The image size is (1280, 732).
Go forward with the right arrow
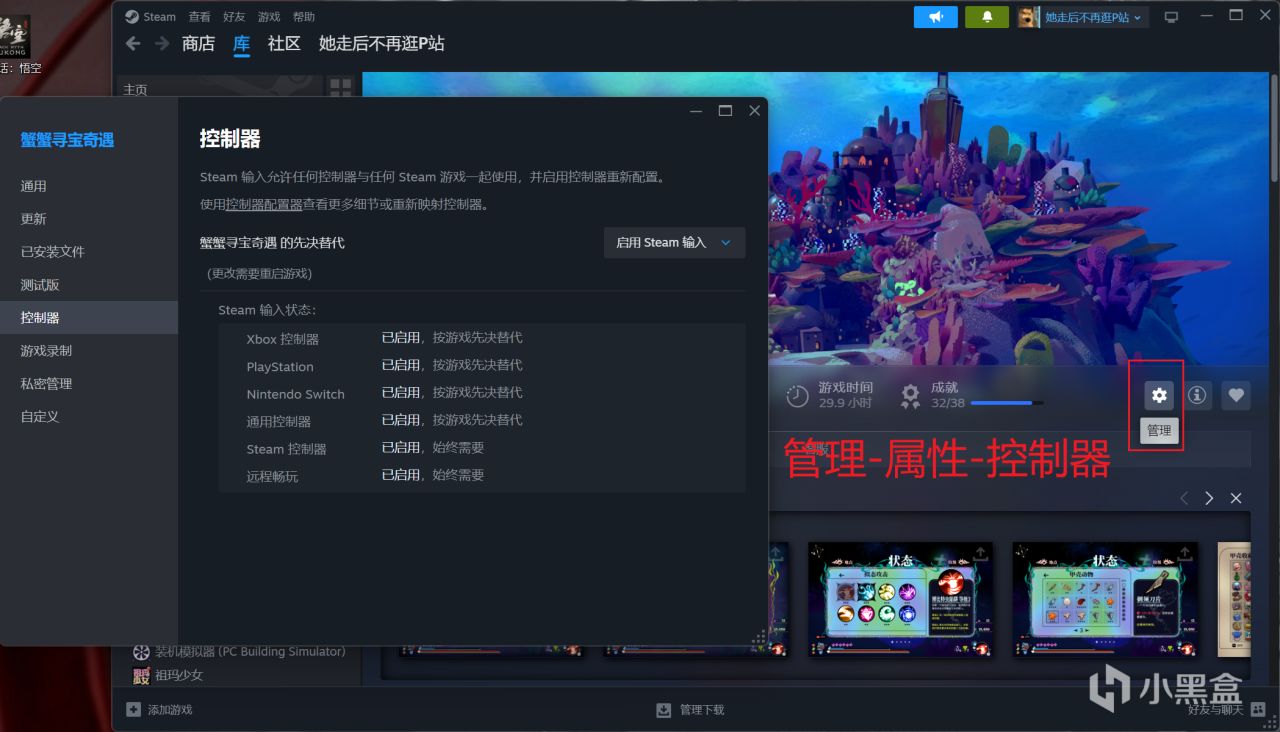pos(161,44)
